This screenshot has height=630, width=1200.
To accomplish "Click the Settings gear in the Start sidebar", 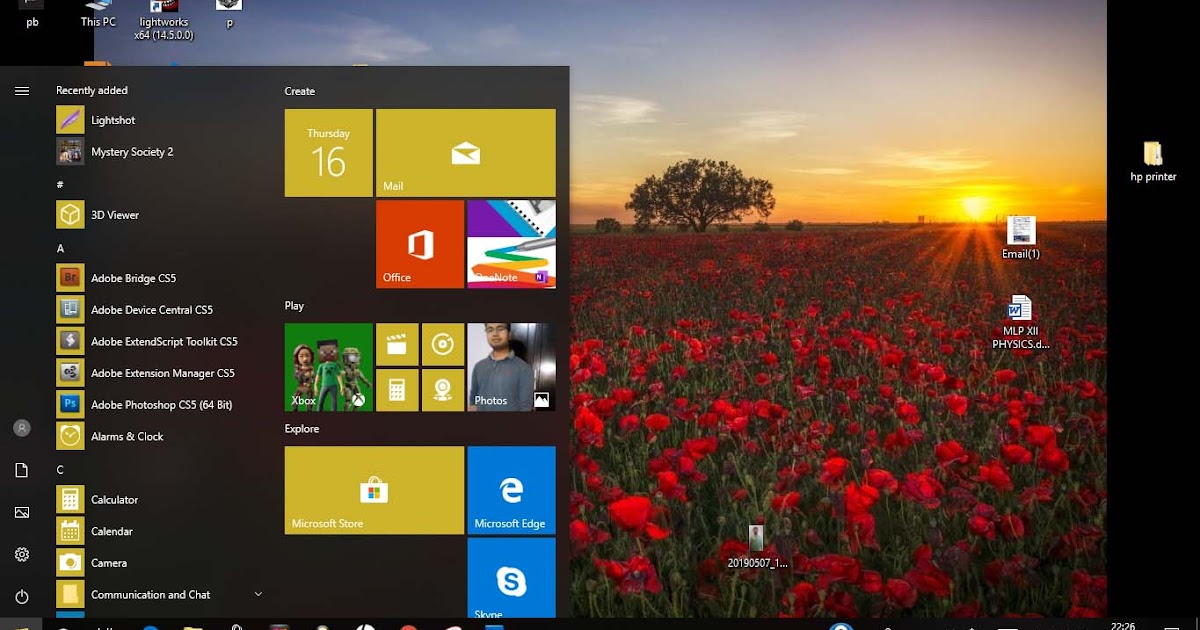I will [21, 553].
